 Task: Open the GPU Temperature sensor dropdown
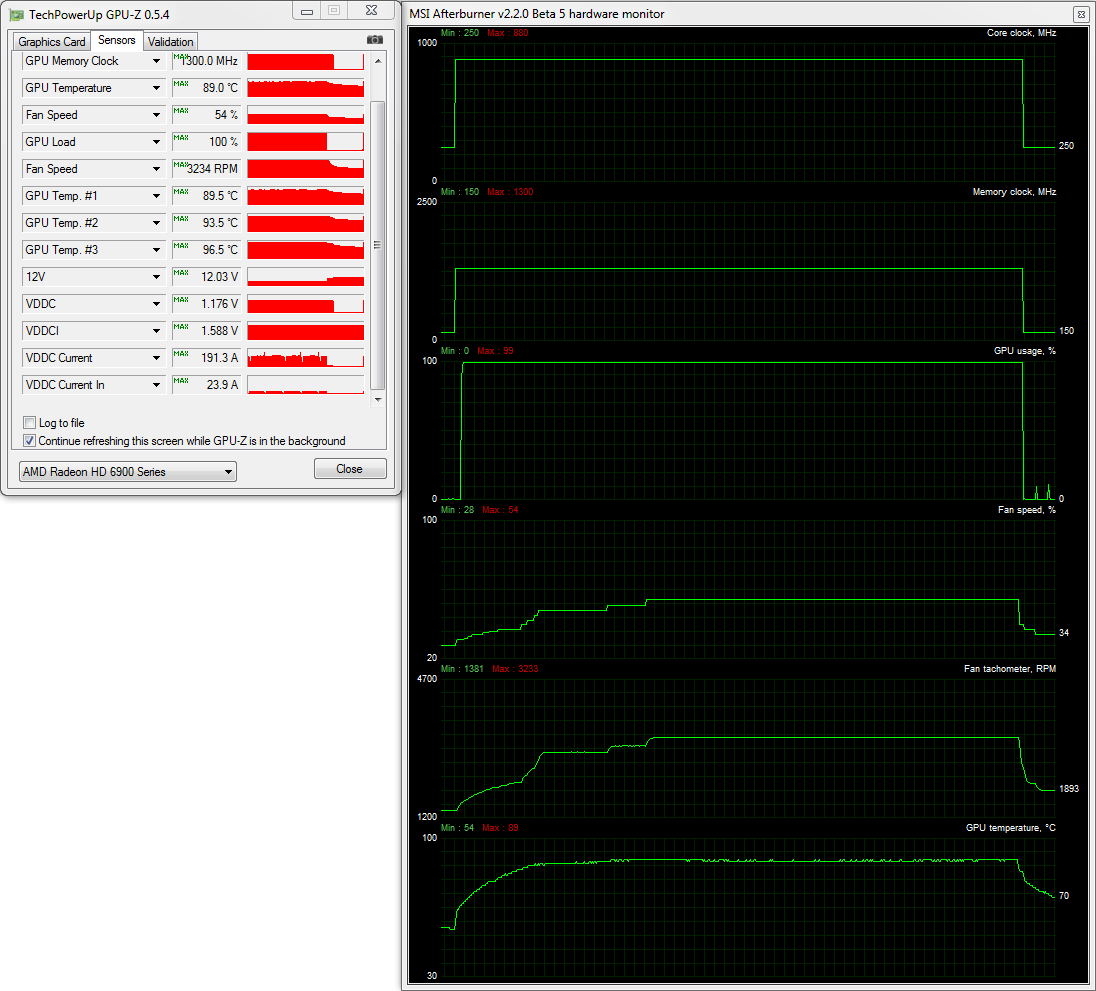(x=156, y=88)
